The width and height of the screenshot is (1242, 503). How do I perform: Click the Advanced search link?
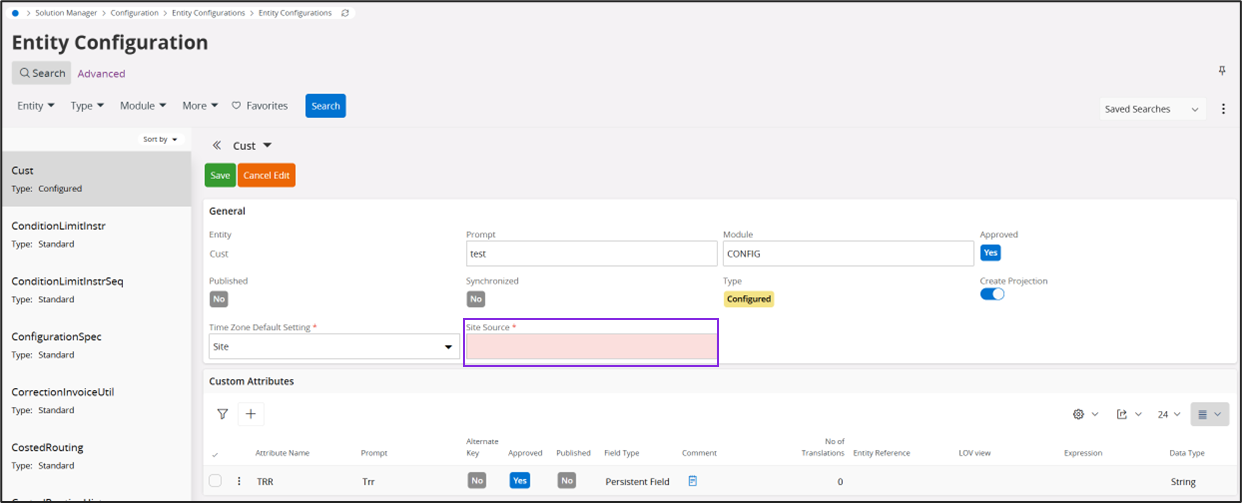[101, 73]
